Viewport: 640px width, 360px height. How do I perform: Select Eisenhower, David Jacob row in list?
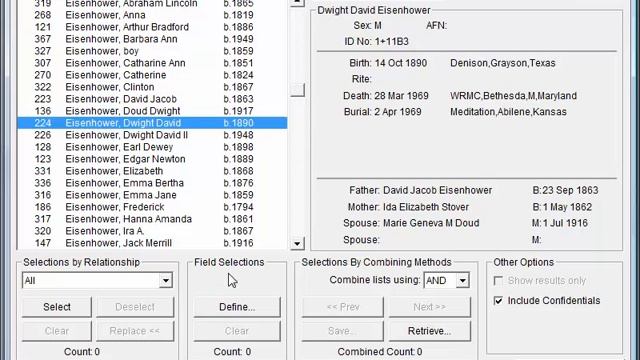point(152,99)
